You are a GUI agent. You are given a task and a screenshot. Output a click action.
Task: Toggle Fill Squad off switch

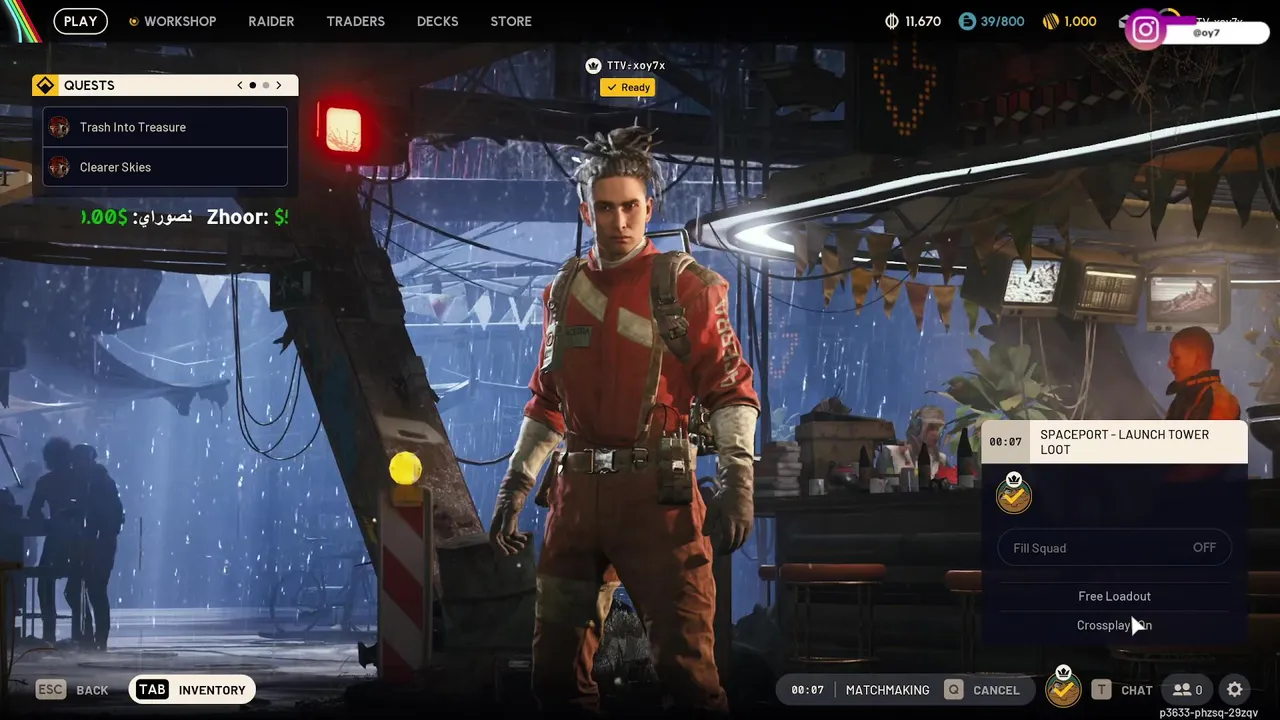pyautogui.click(x=1114, y=548)
